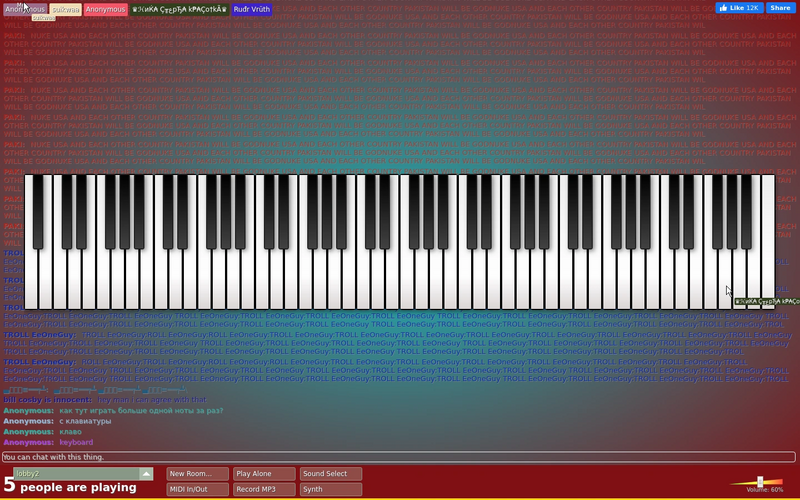Click the dark green Cyrillic-styled user tag
The height and width of the screenshot is (500, 800).
(179, 9)
